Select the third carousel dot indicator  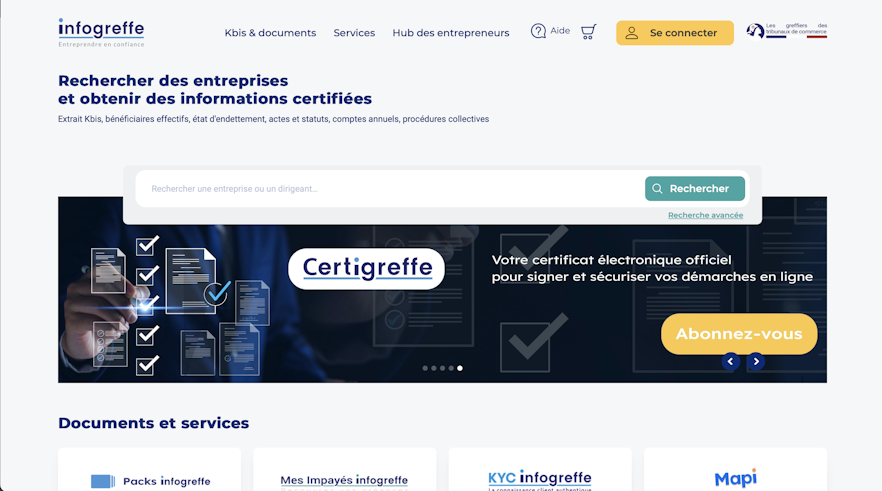(x=443, y=368)
